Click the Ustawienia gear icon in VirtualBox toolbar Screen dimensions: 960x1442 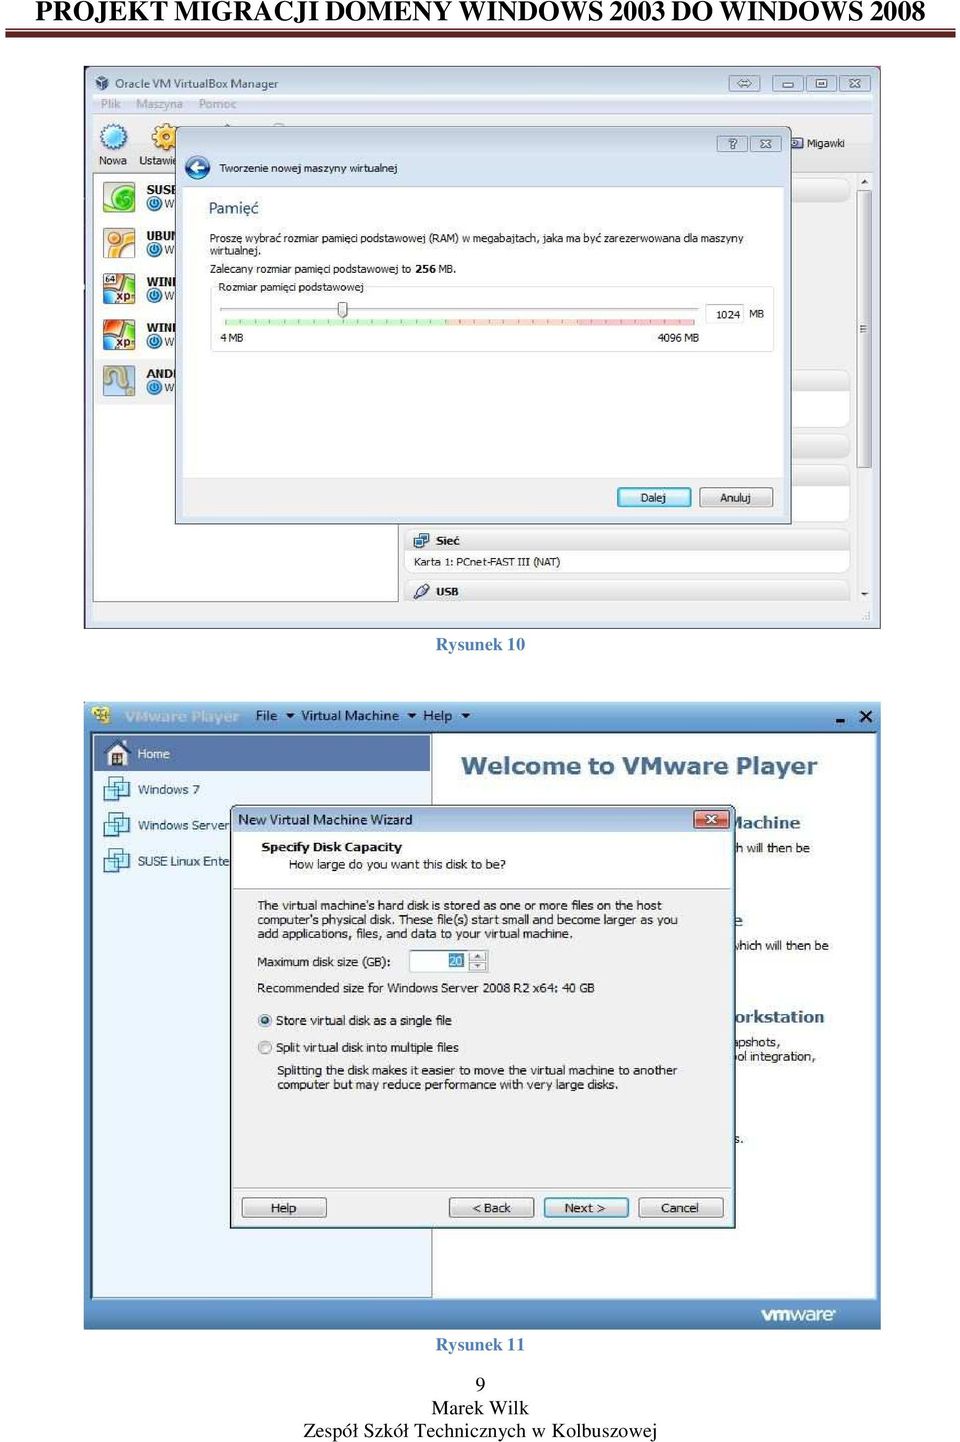coord(163,137)
